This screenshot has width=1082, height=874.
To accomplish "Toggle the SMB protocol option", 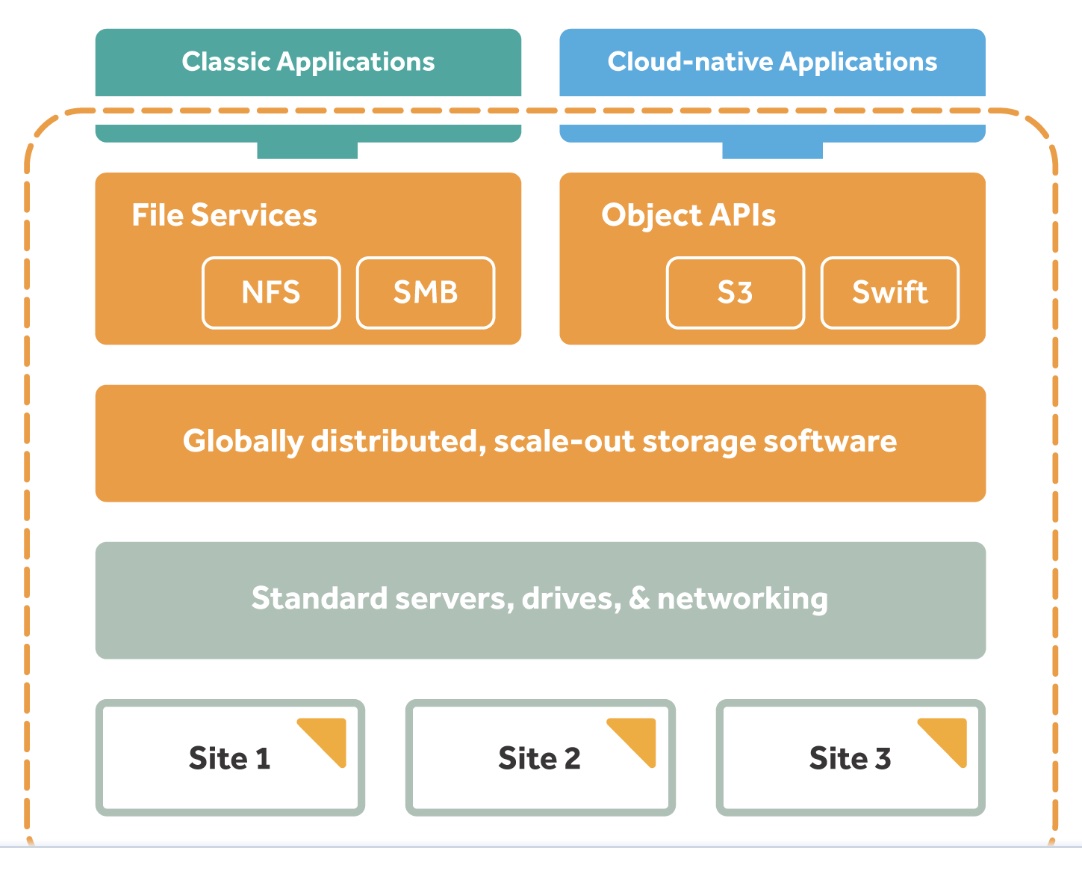I will pyautogui.click(x=425, y=292).
